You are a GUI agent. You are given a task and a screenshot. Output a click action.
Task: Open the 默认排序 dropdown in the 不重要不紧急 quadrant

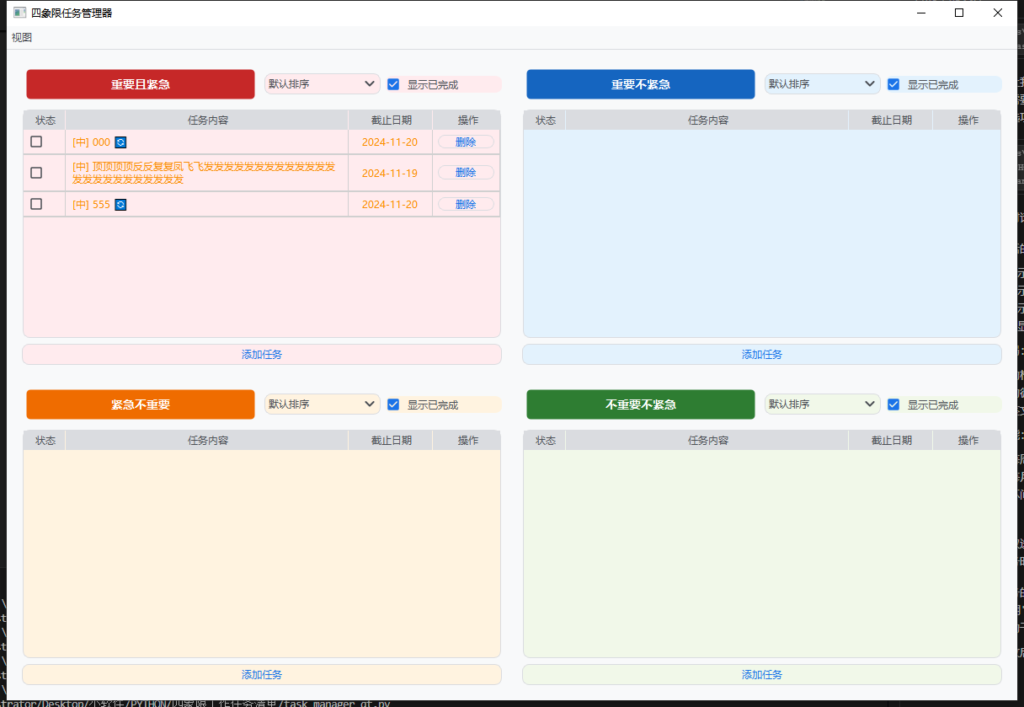tap(822, 405)
